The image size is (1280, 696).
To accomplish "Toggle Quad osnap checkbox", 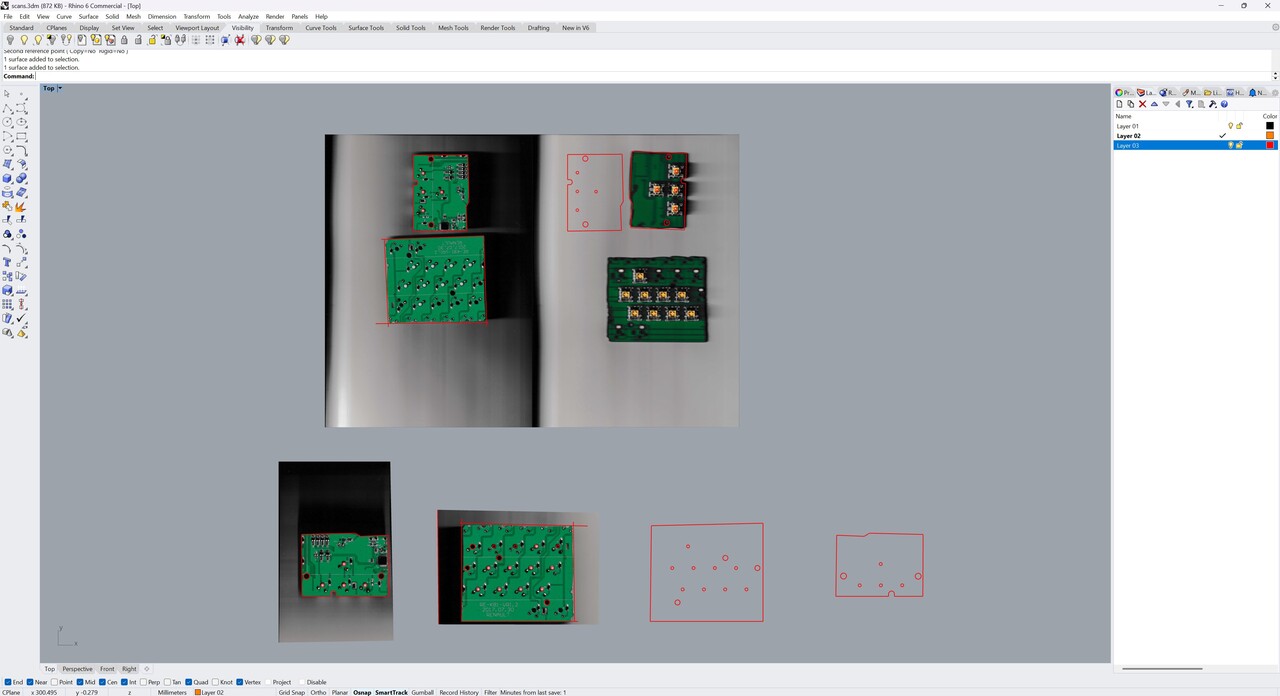I will coord(190,682).
